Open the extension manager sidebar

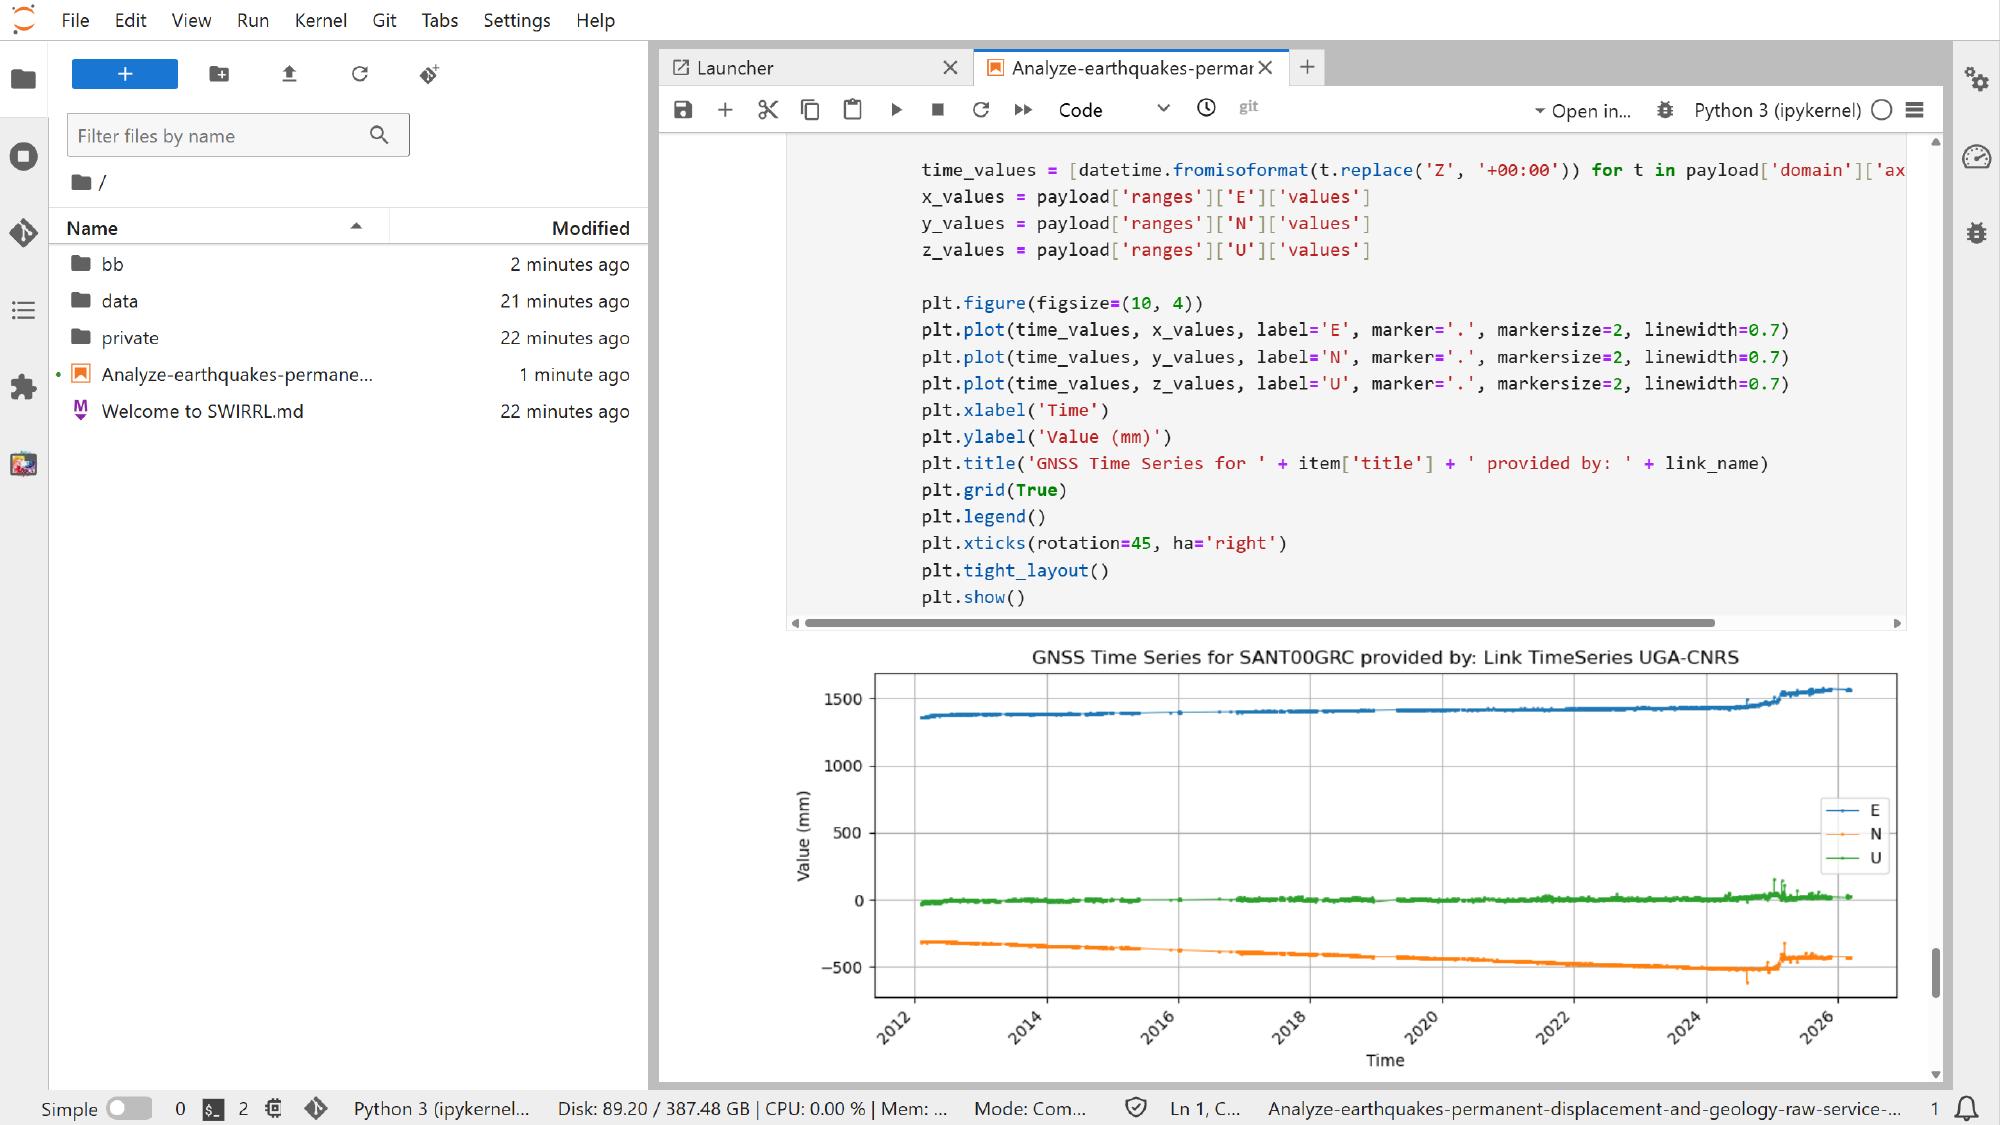(x=24, y=388)
